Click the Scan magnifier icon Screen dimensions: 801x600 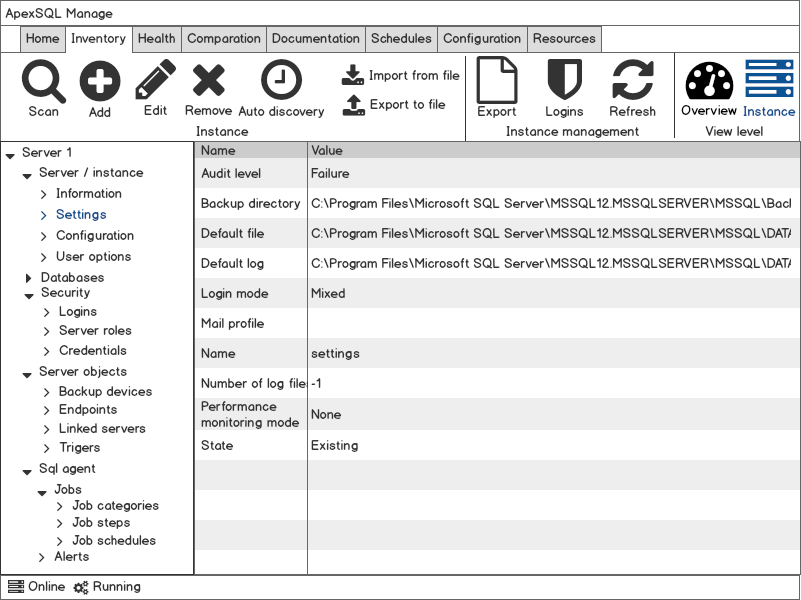(43, 81)
